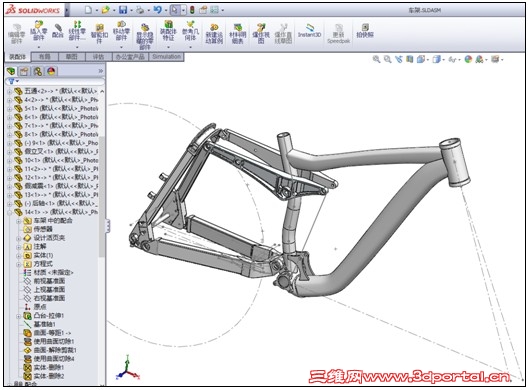Open the tree filter funnel dropdown
529x390 pixels.
click(13, 81)
